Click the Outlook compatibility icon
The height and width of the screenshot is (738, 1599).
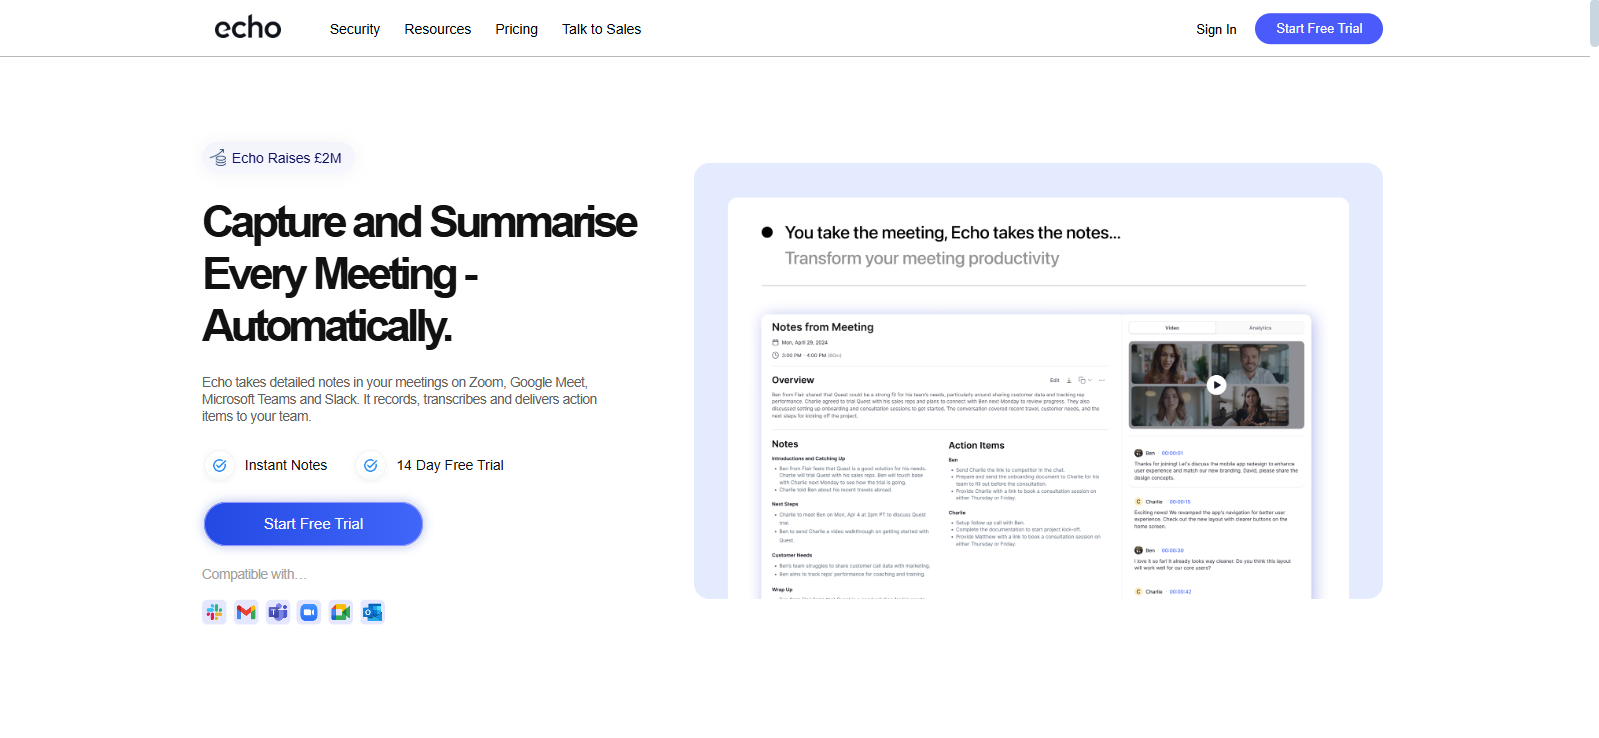(373, 612)
